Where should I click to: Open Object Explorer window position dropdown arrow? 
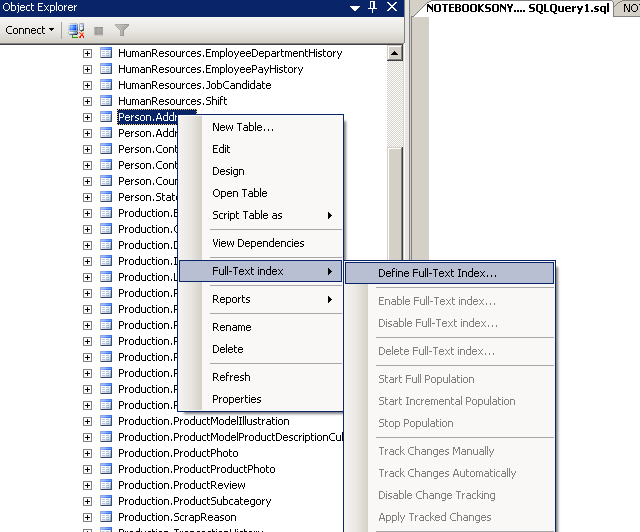356,7
